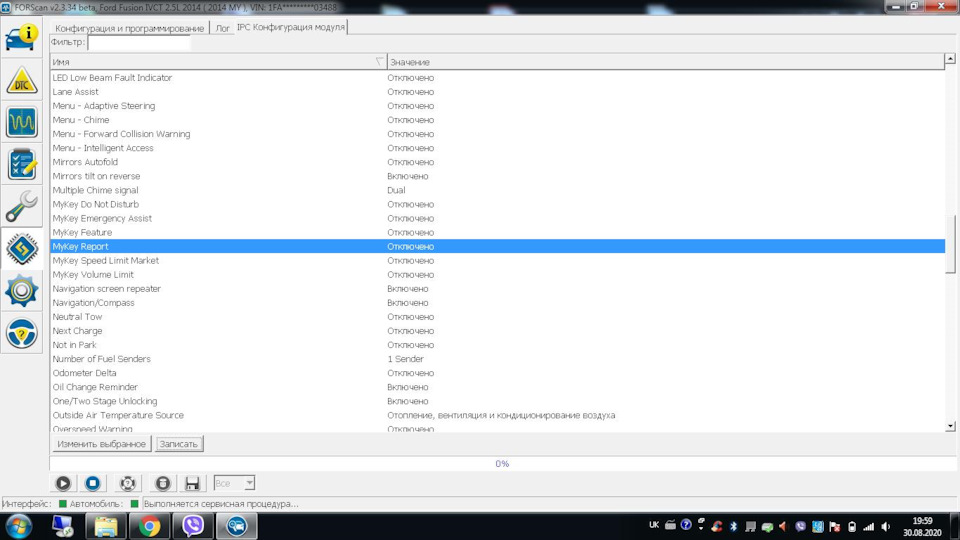Click the list scrollbar down arrow
This screenshot has height=540, width=960.
pos(950,426)
